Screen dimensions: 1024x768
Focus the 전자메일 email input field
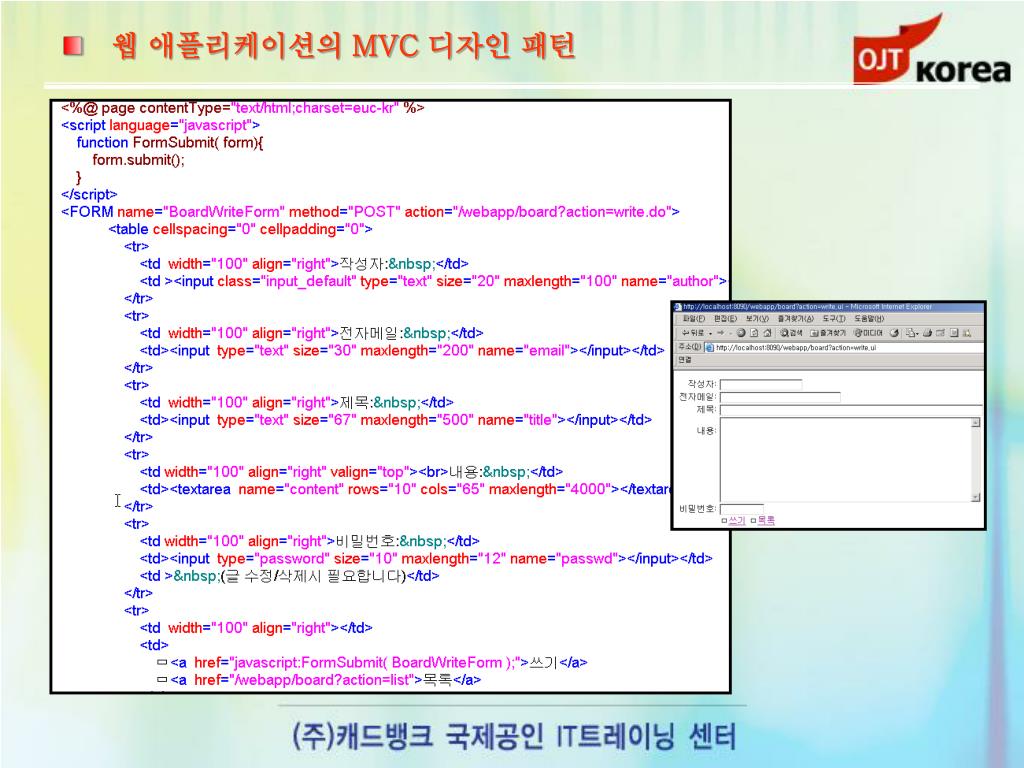780,397
